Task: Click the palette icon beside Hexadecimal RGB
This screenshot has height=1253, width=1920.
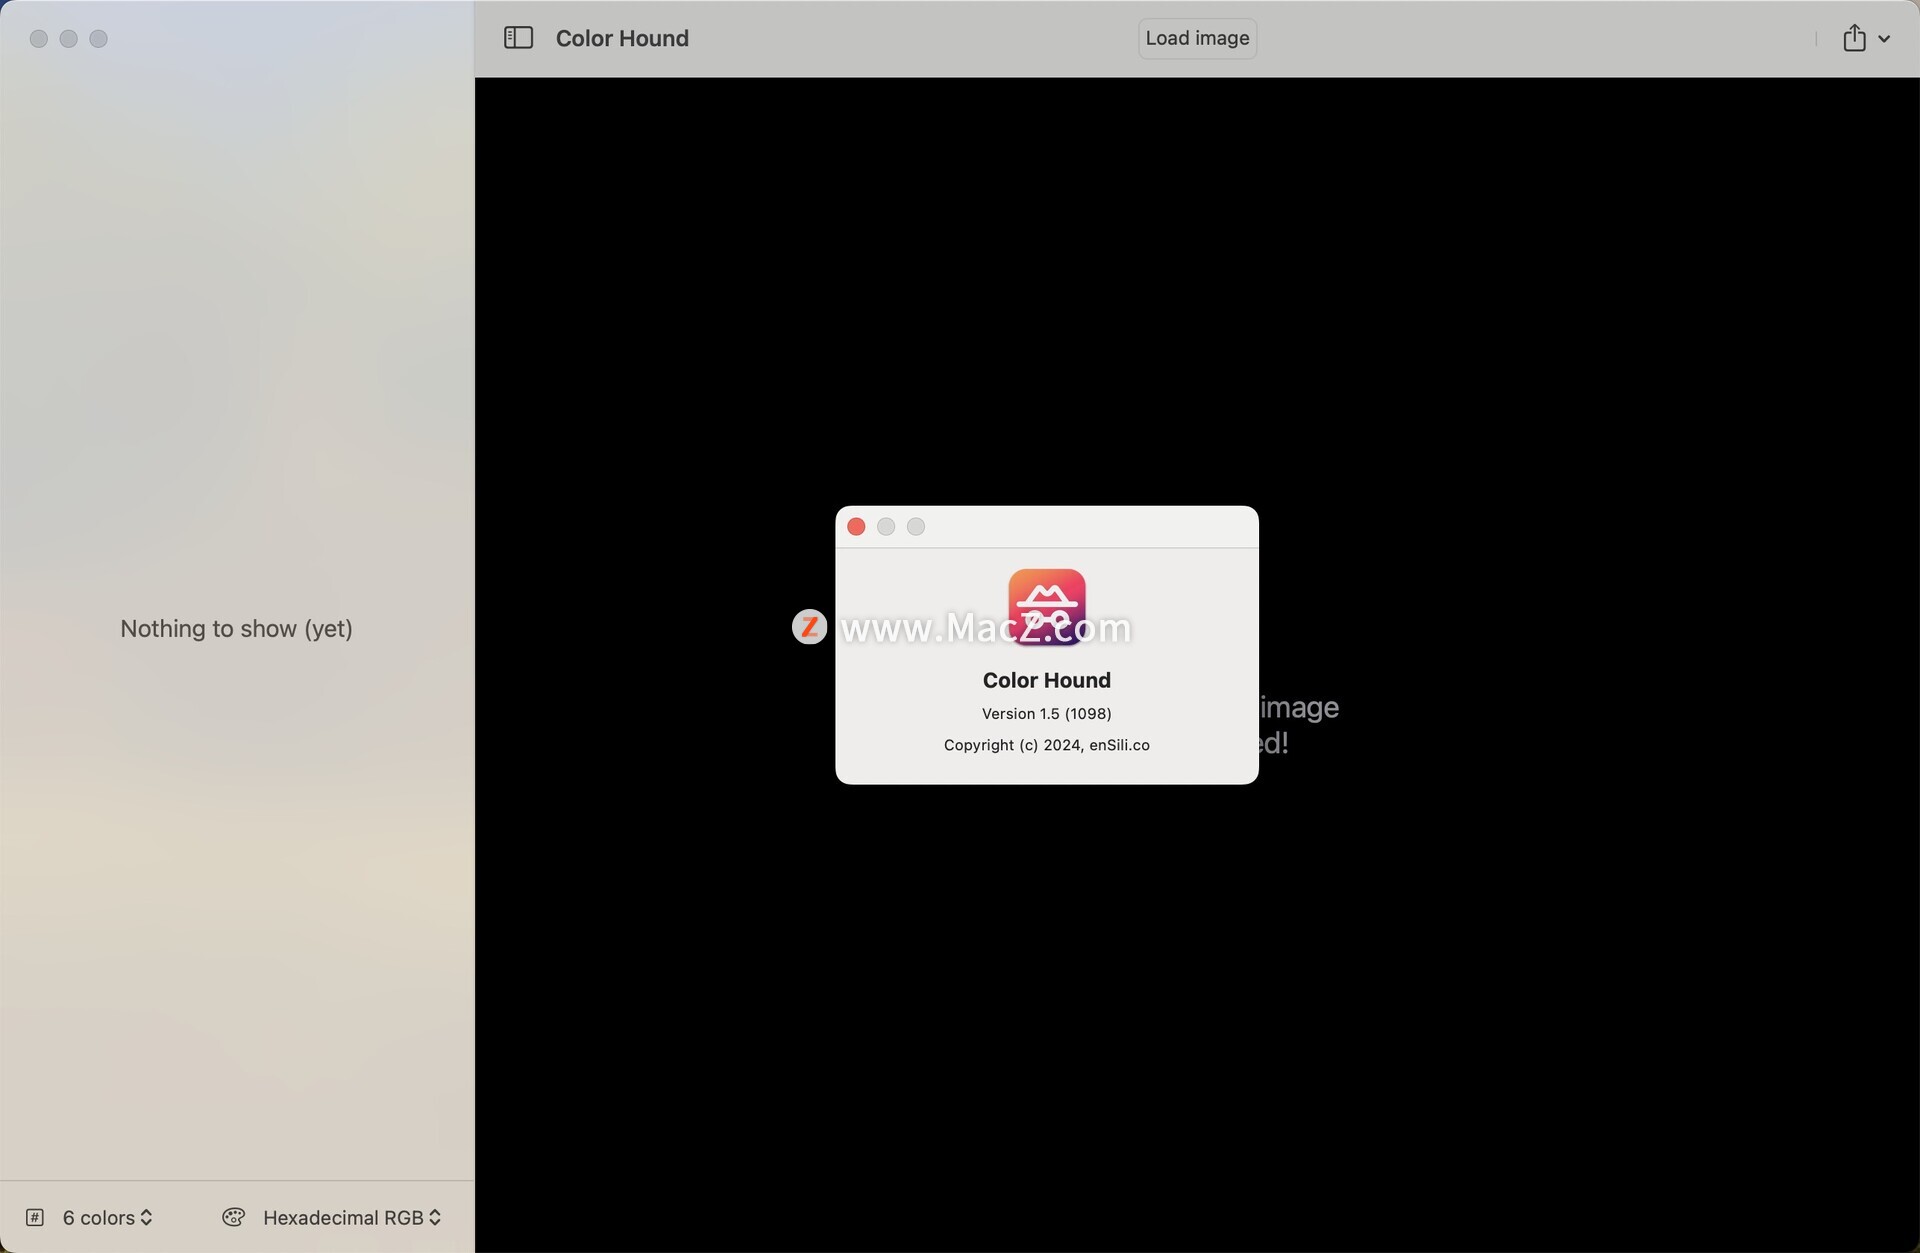Action: (233, 1217)
